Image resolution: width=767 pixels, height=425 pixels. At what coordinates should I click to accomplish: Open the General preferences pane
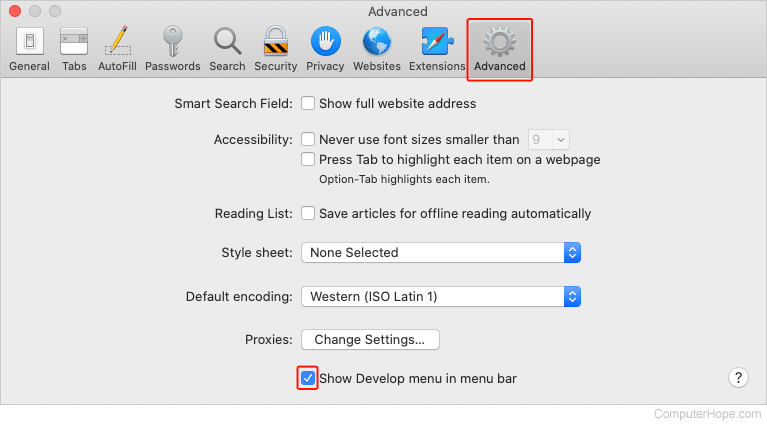click(x=29, y=48)
